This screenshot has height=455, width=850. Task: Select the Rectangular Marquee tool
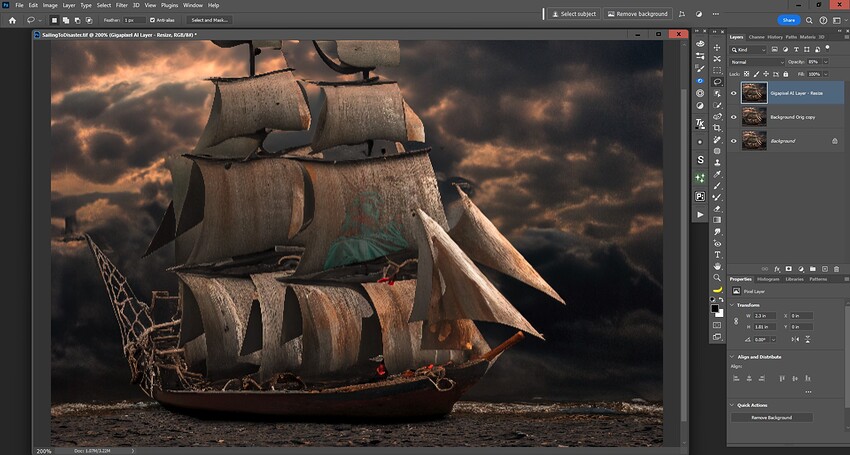pyautogui.click(x=717, y=70)
